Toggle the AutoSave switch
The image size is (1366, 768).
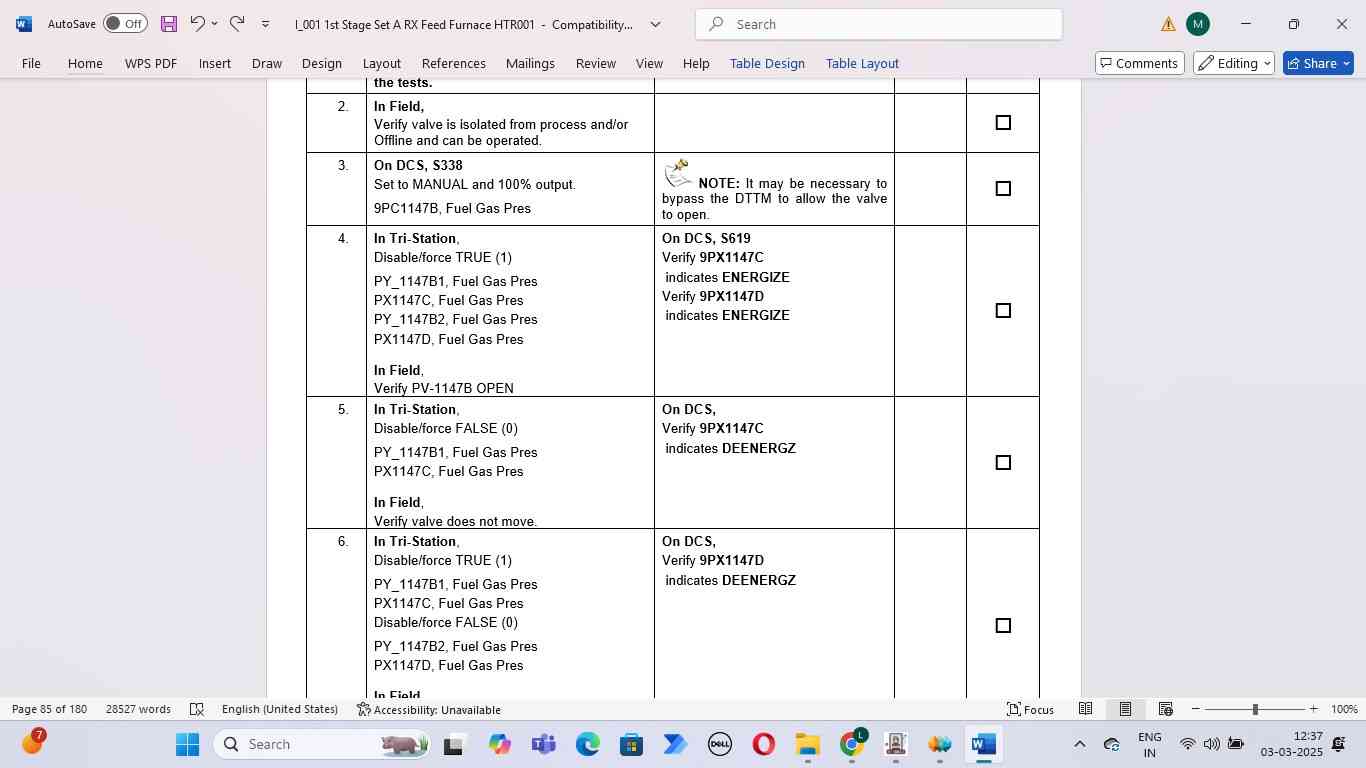(x=125, y=24)
